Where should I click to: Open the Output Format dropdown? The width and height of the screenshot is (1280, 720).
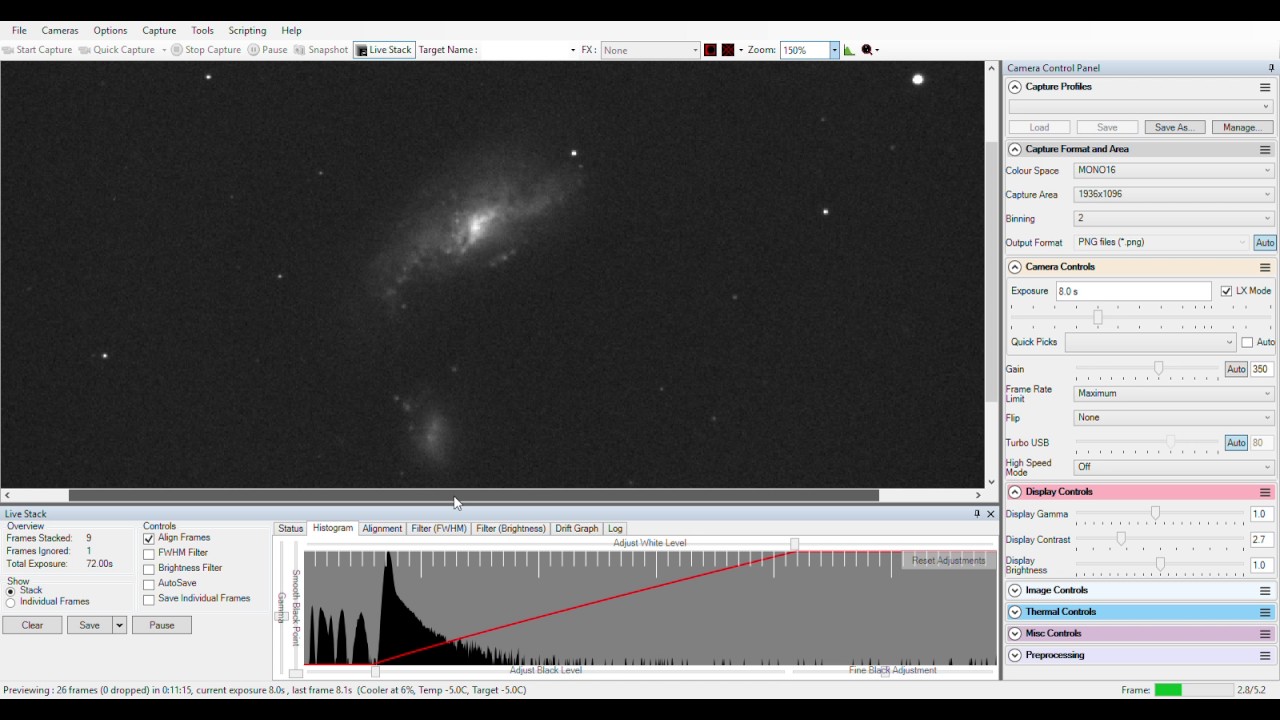(1162, 243)
